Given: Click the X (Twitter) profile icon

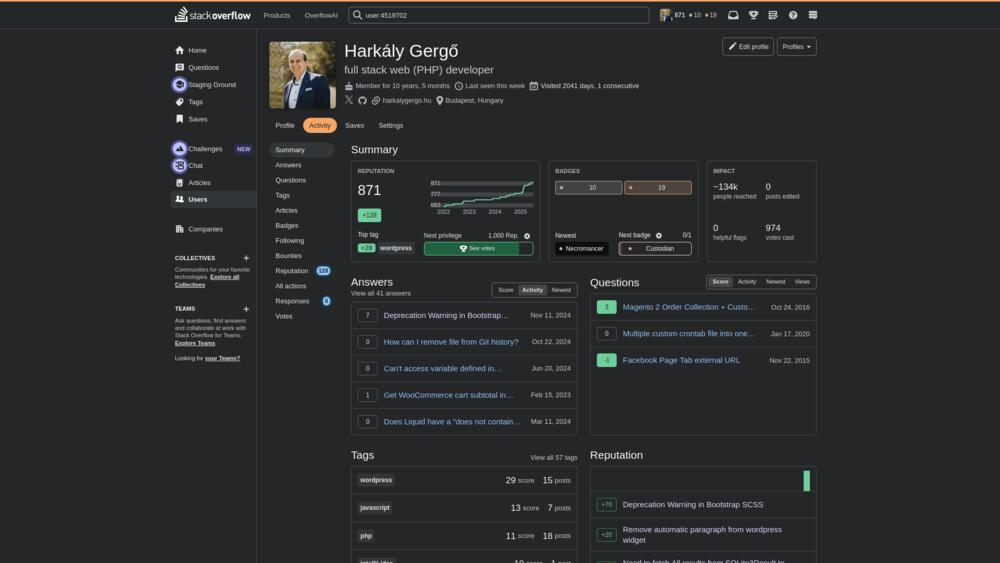Looking at the screenshot, I should tap(349, 101).
